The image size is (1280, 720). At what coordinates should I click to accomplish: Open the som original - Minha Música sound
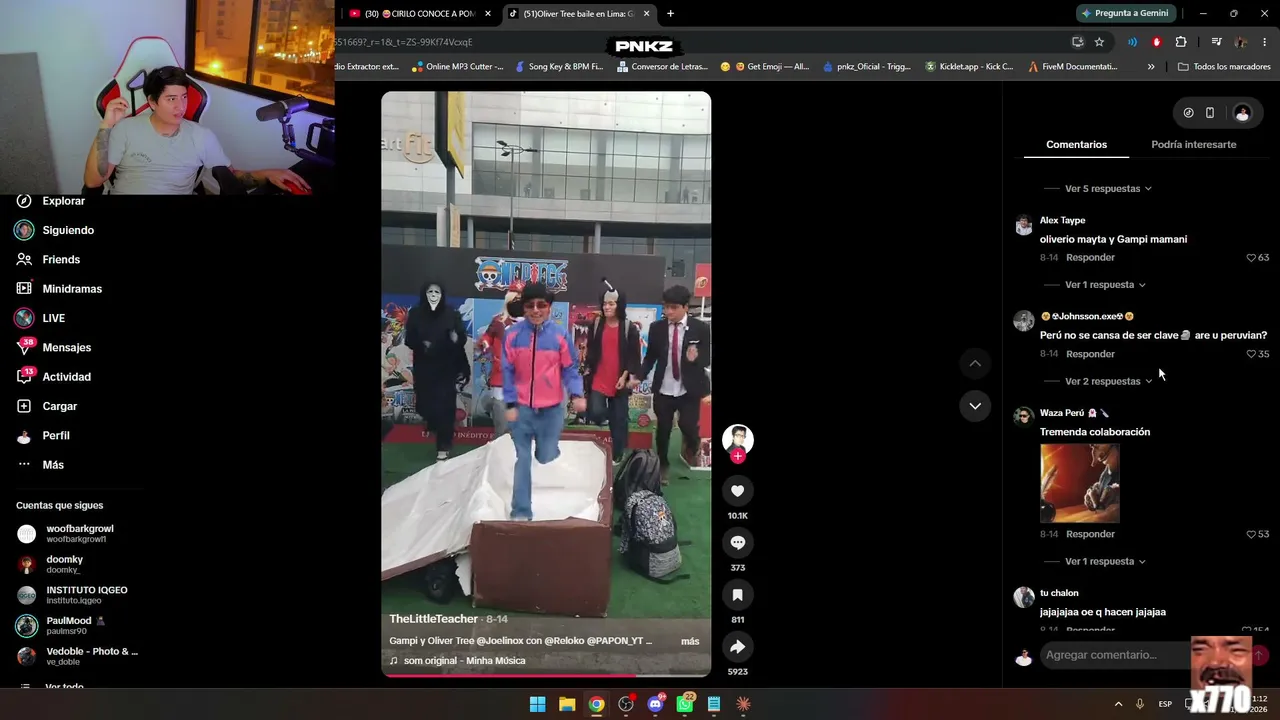pyautogui.click(x=464, y=661)
